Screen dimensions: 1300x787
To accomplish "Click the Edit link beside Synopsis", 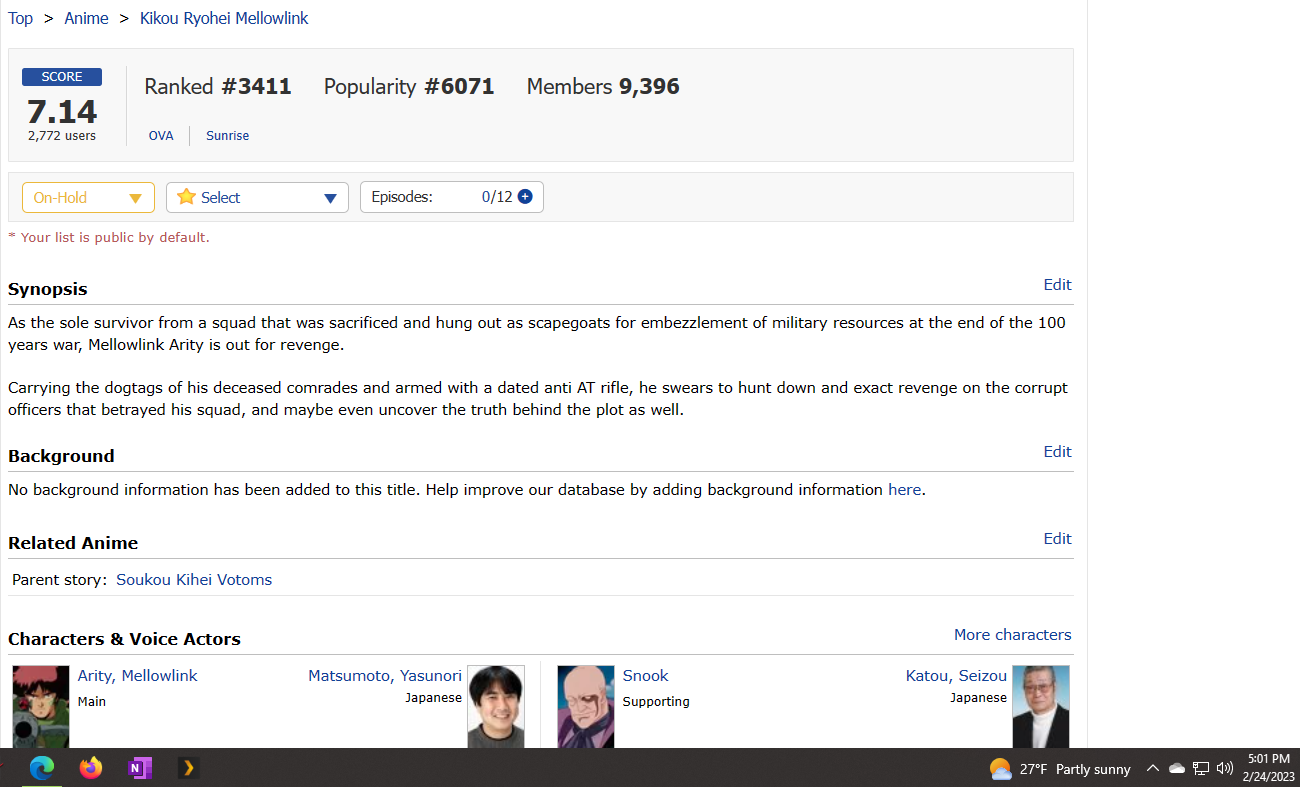I will click(1057, 285).
